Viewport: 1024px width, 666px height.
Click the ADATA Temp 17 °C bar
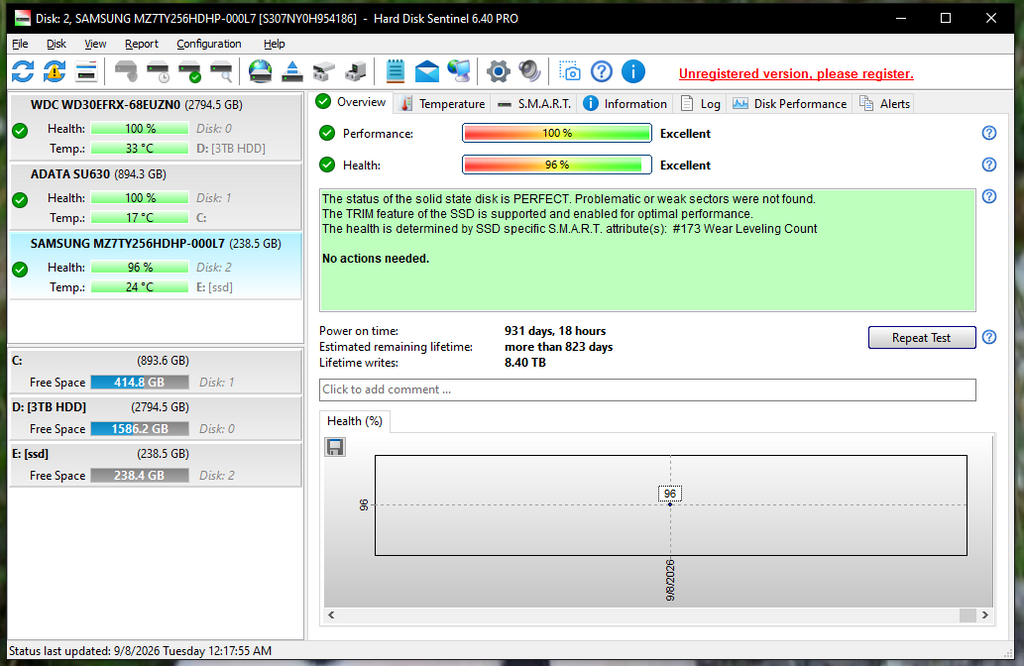coord(139,217)
